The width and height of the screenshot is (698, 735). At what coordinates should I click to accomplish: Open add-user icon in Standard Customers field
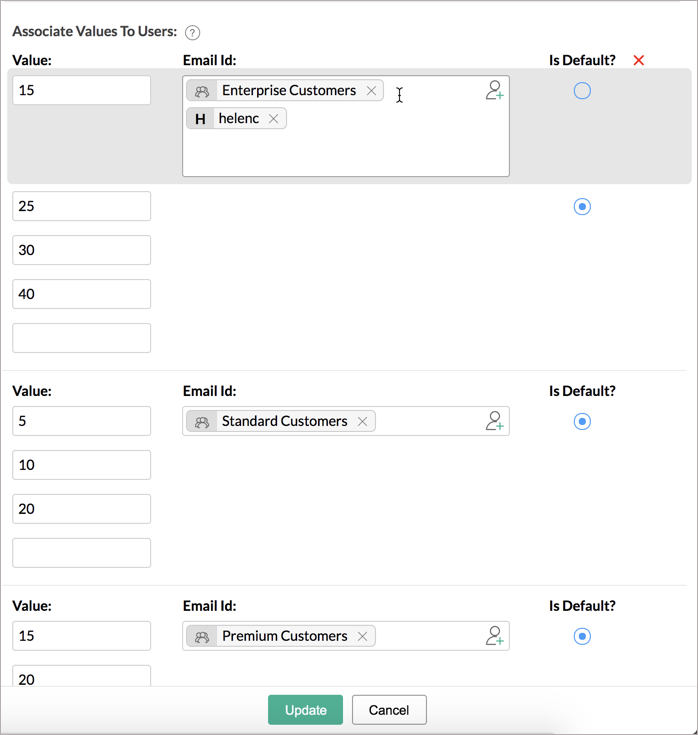(494, 421)
